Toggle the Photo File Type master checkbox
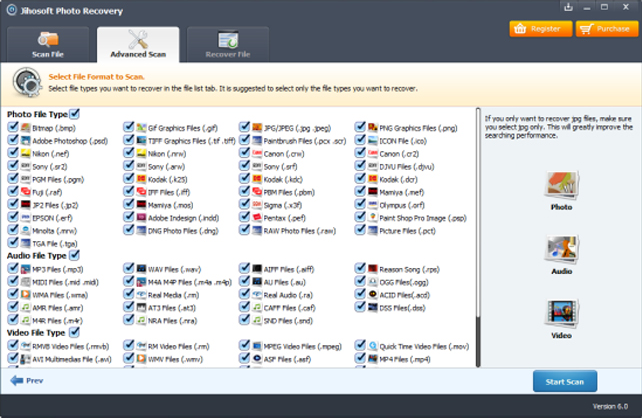The width and height of the screenshot is (642, 418). [x=74, y=115]
